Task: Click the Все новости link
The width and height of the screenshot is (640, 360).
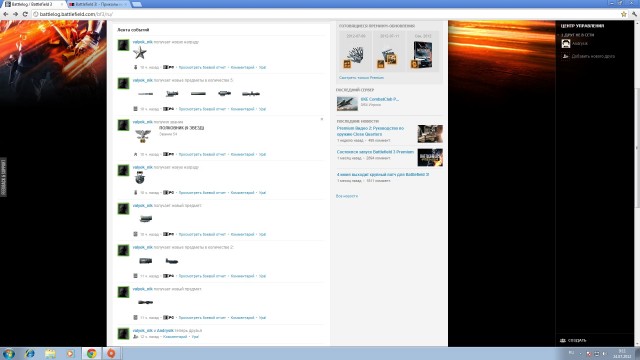Action: [347, 196]
